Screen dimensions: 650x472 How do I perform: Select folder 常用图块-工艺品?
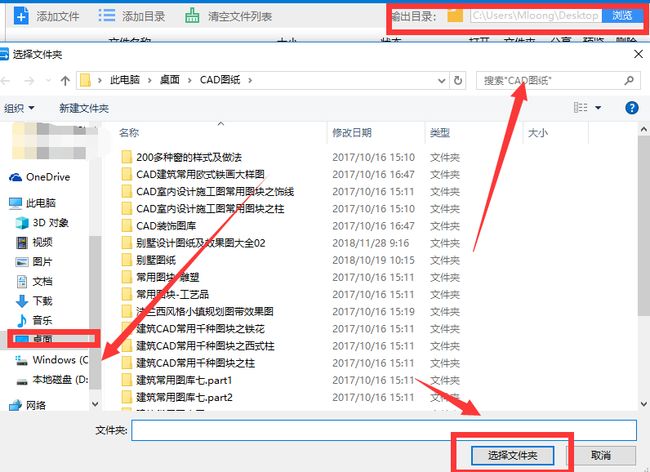[165, 295]
